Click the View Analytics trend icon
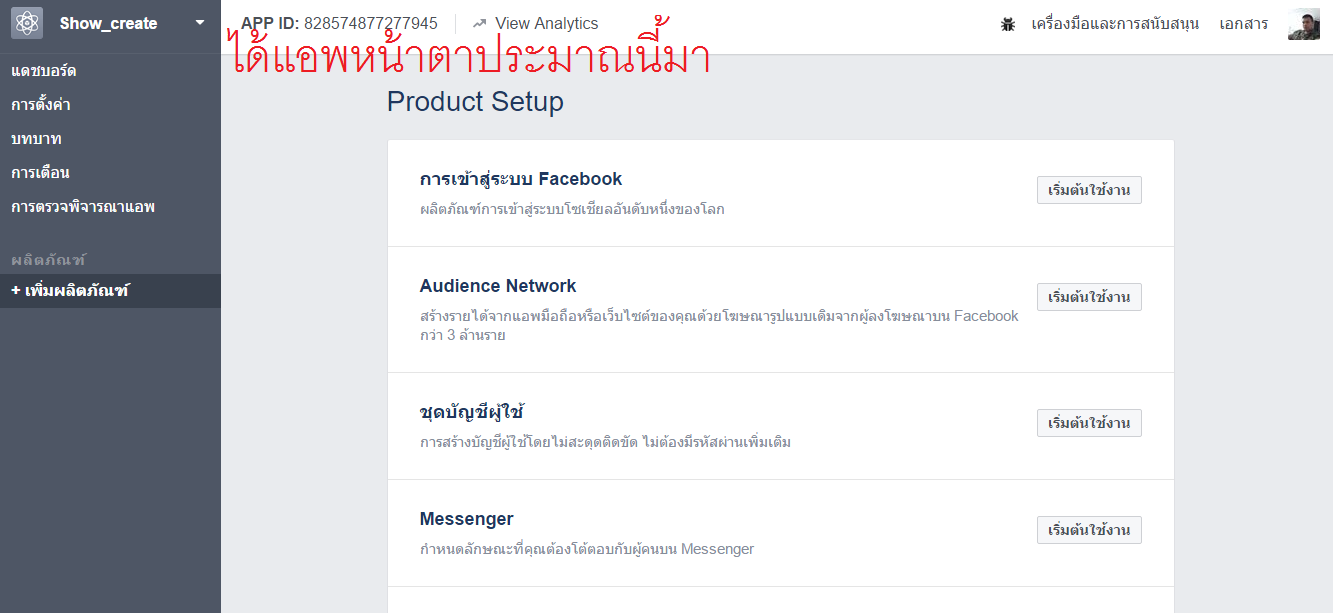The width and height of the screenshot is (1333, 613). [x=480, y=23]
